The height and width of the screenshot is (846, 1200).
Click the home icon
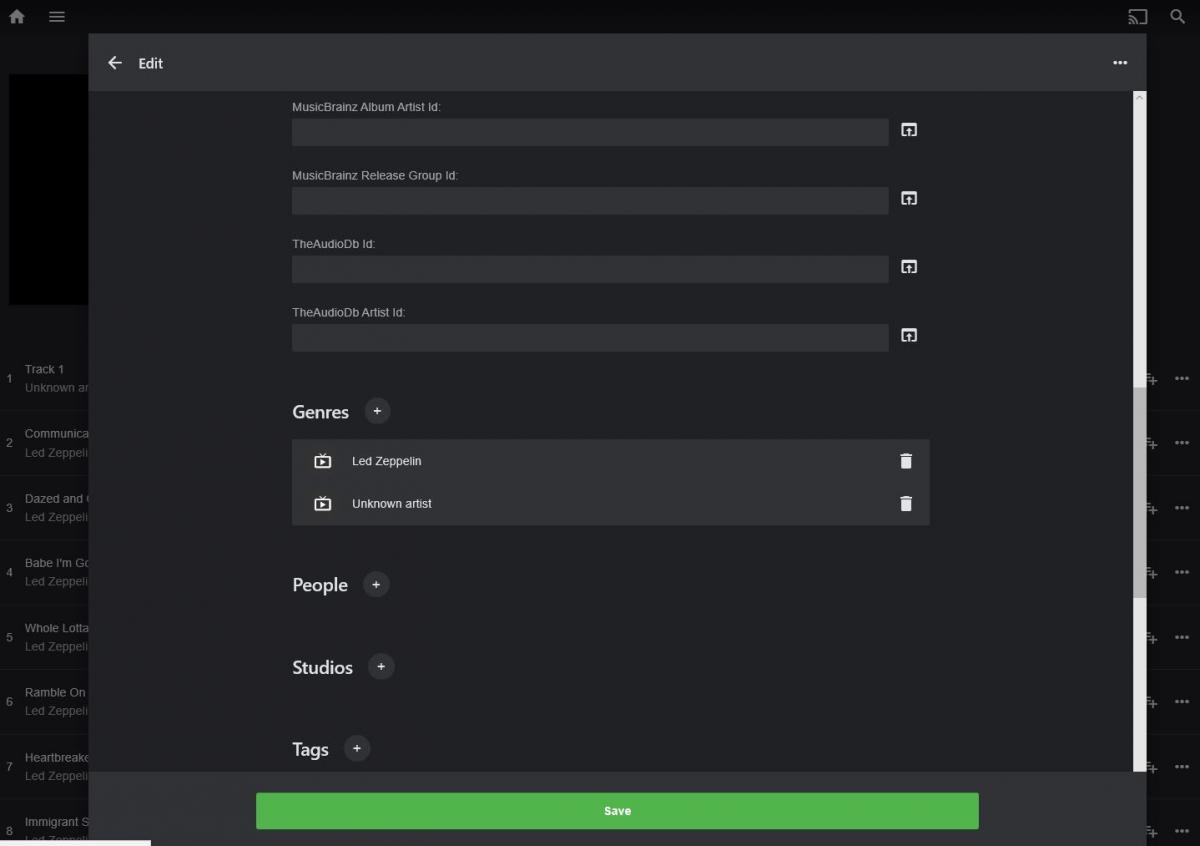[x=17, y=17]
